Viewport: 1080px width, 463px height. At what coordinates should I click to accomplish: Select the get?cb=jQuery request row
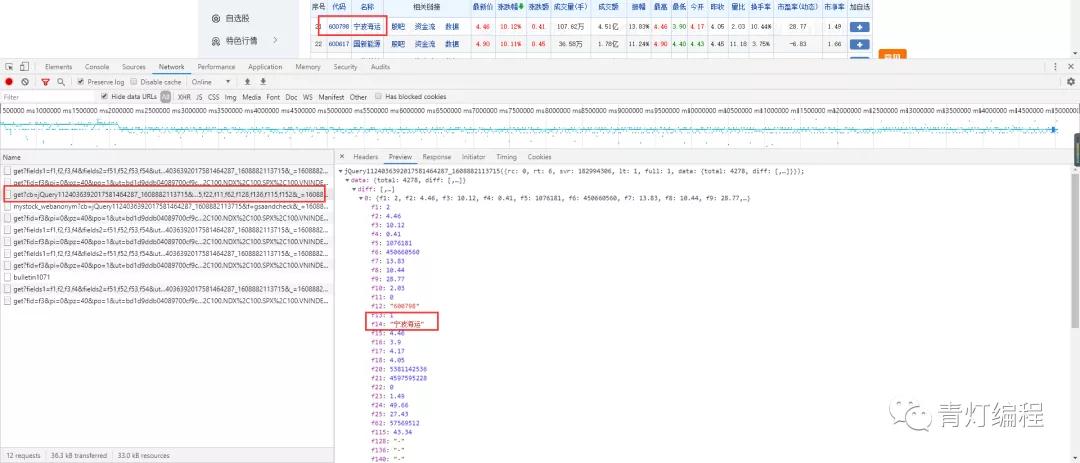point(167,195)
